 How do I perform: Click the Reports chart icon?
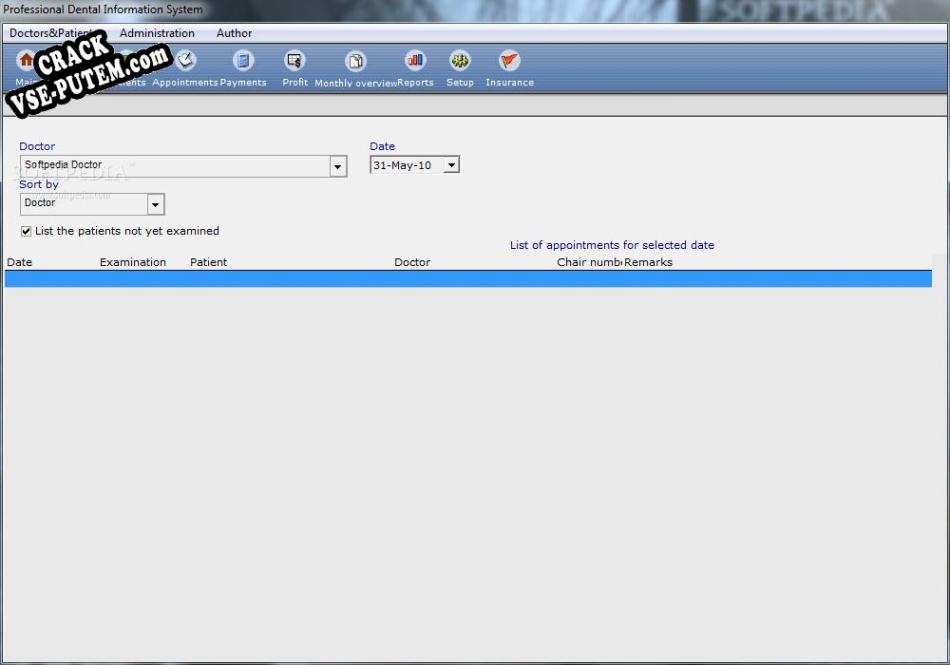415,61
